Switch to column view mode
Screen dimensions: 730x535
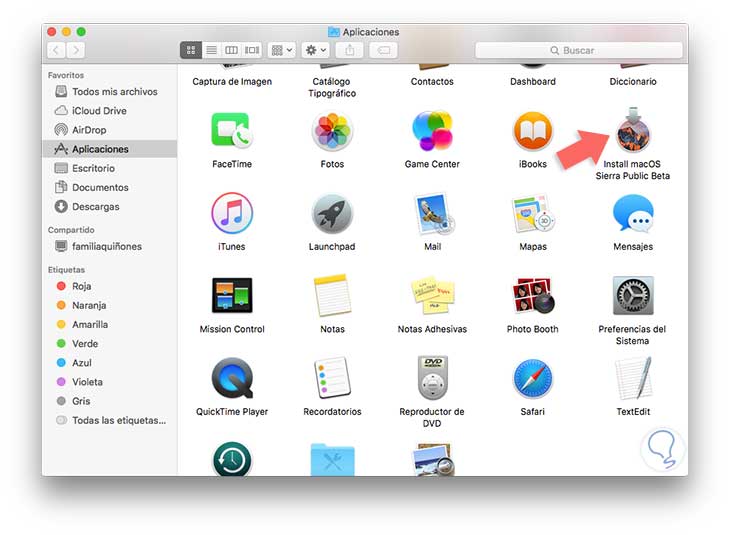[x=231, y=50]
